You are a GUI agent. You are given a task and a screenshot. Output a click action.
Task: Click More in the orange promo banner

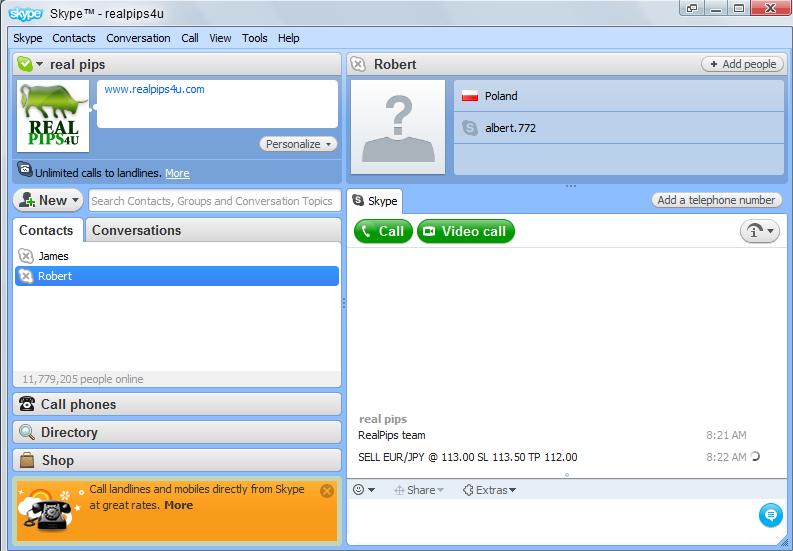pyautogui.click(x=179, y=505)
